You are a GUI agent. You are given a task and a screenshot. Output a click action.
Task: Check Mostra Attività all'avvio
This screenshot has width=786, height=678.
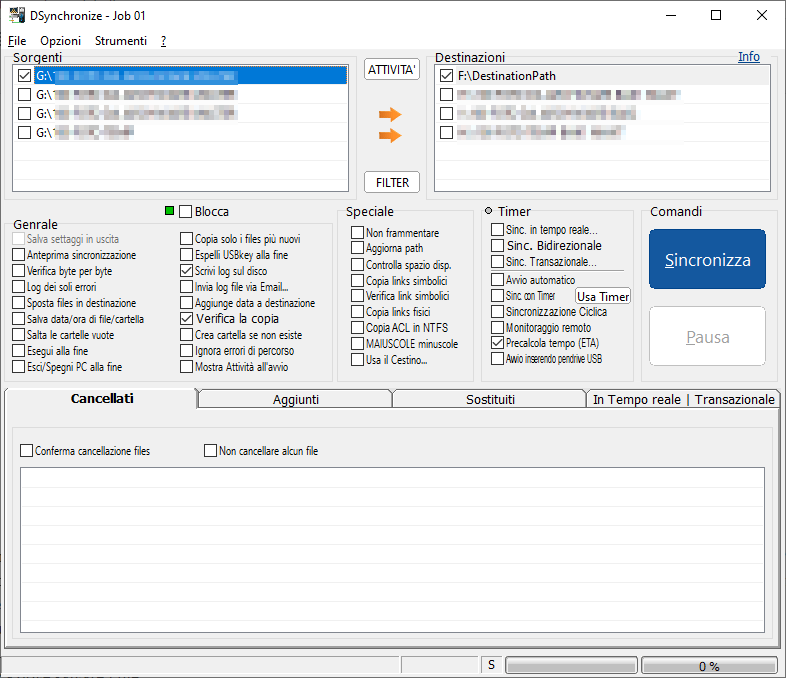(x=186, y=367)
